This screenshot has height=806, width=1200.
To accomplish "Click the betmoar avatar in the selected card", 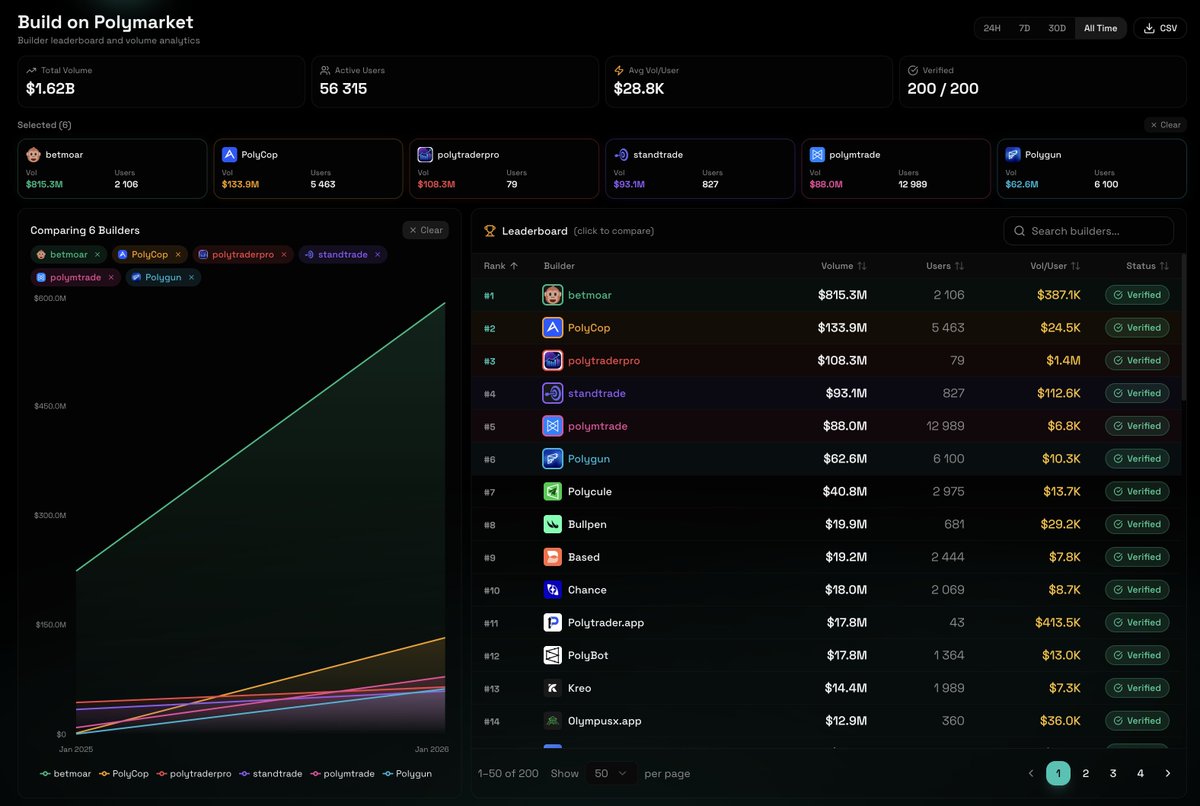I will (33, 155).
